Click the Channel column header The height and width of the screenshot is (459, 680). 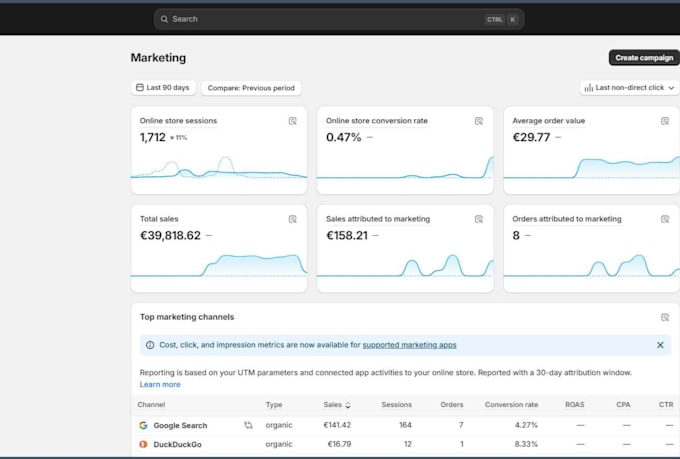point(151,404)
